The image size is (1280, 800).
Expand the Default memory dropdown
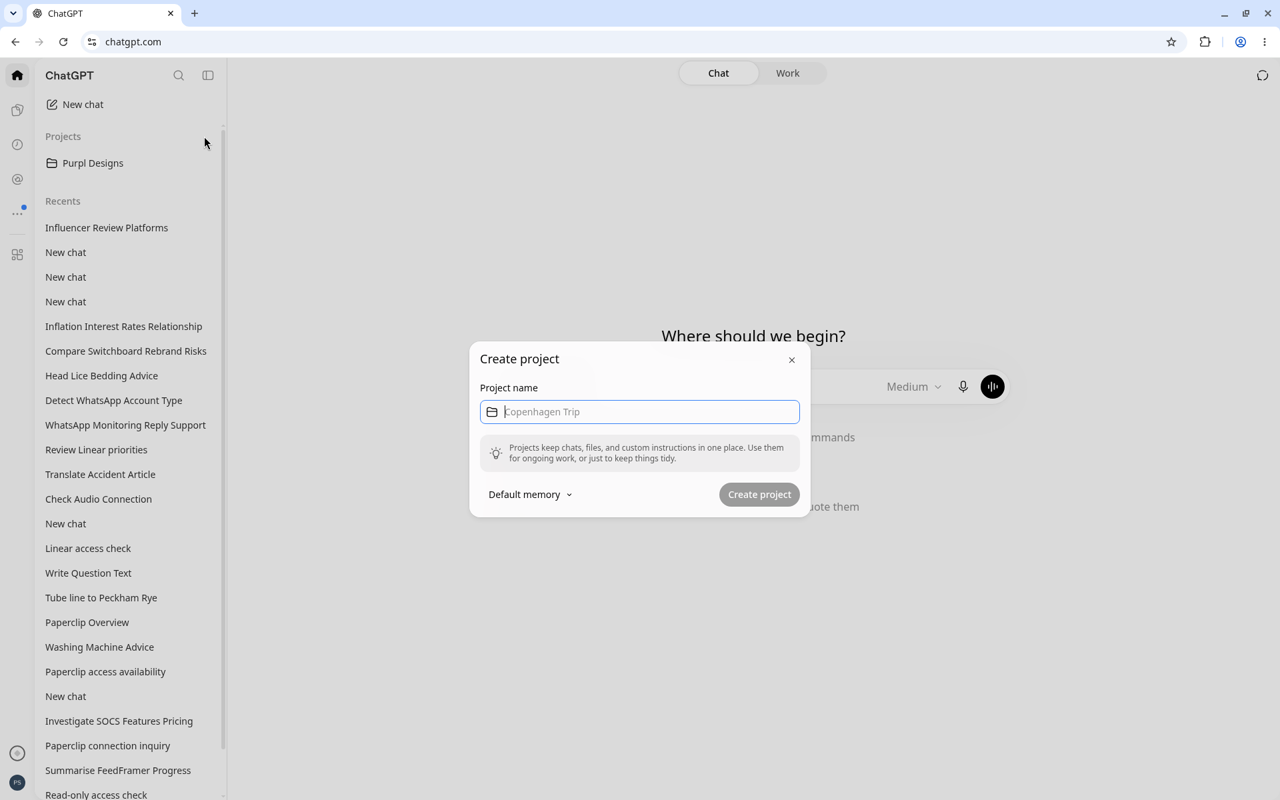point(530,495)
